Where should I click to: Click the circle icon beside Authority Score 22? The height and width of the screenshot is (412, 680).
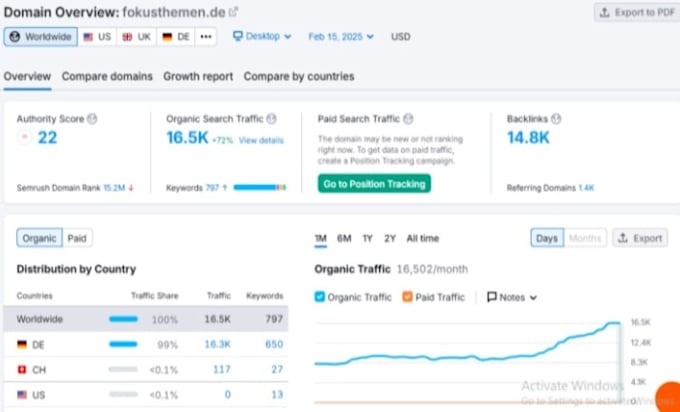pyautogui.click(x=24, y=137)
